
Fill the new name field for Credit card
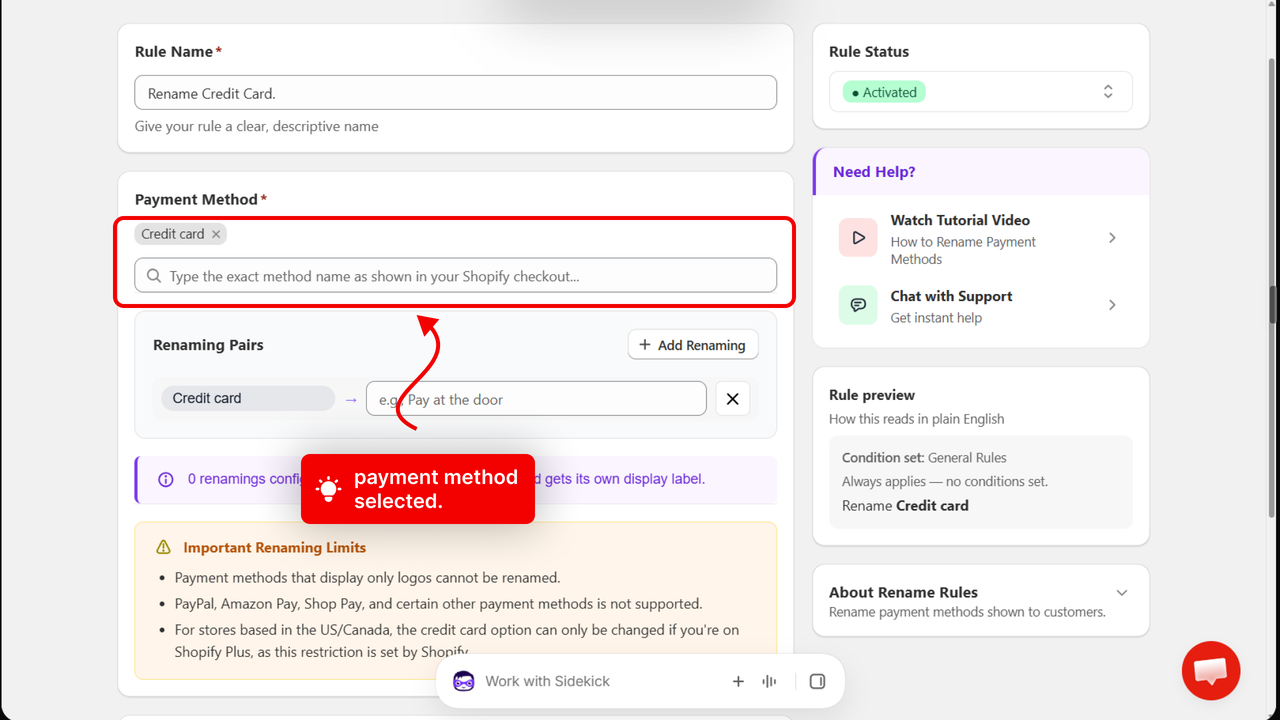click(x=536, y=399)
